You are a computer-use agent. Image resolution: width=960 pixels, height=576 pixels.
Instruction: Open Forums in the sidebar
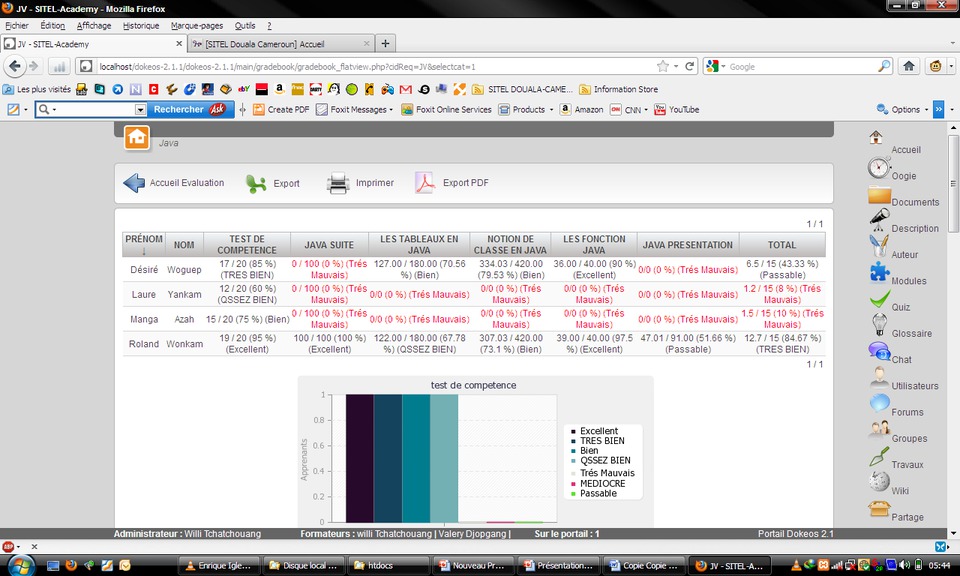[907, 413]
